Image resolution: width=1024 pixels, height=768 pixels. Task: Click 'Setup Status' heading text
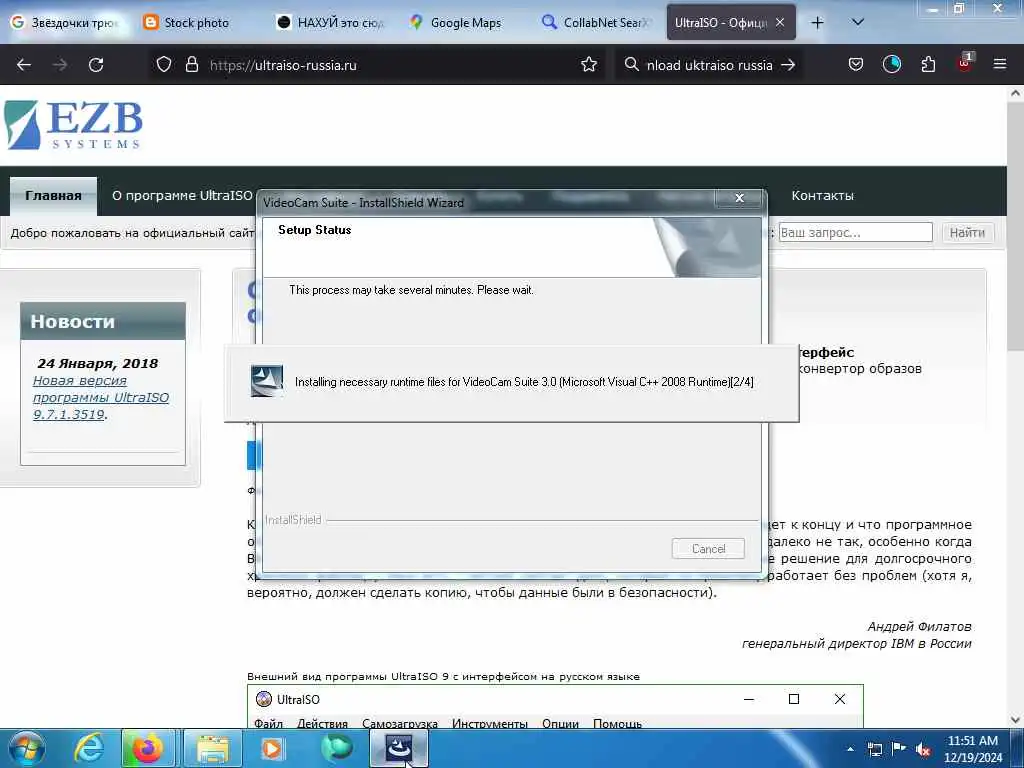(x=315, y=230)
